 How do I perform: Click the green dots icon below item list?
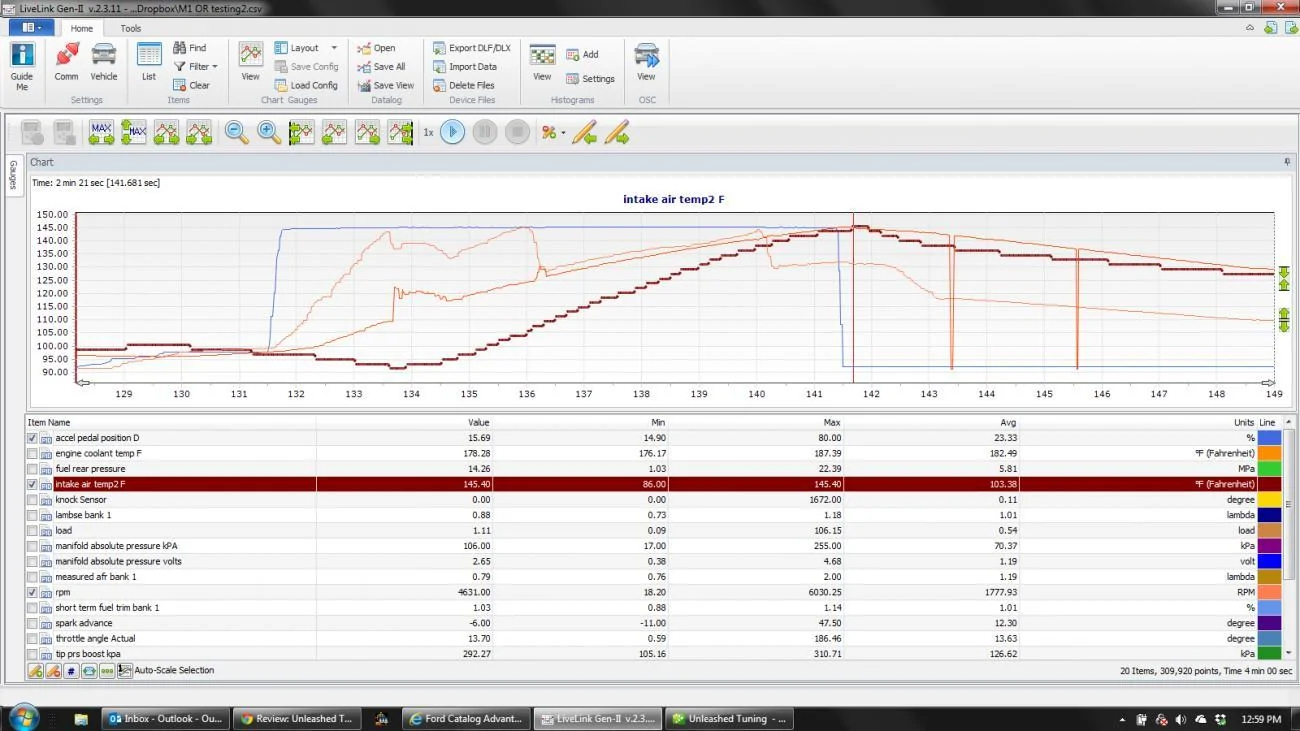107,671
